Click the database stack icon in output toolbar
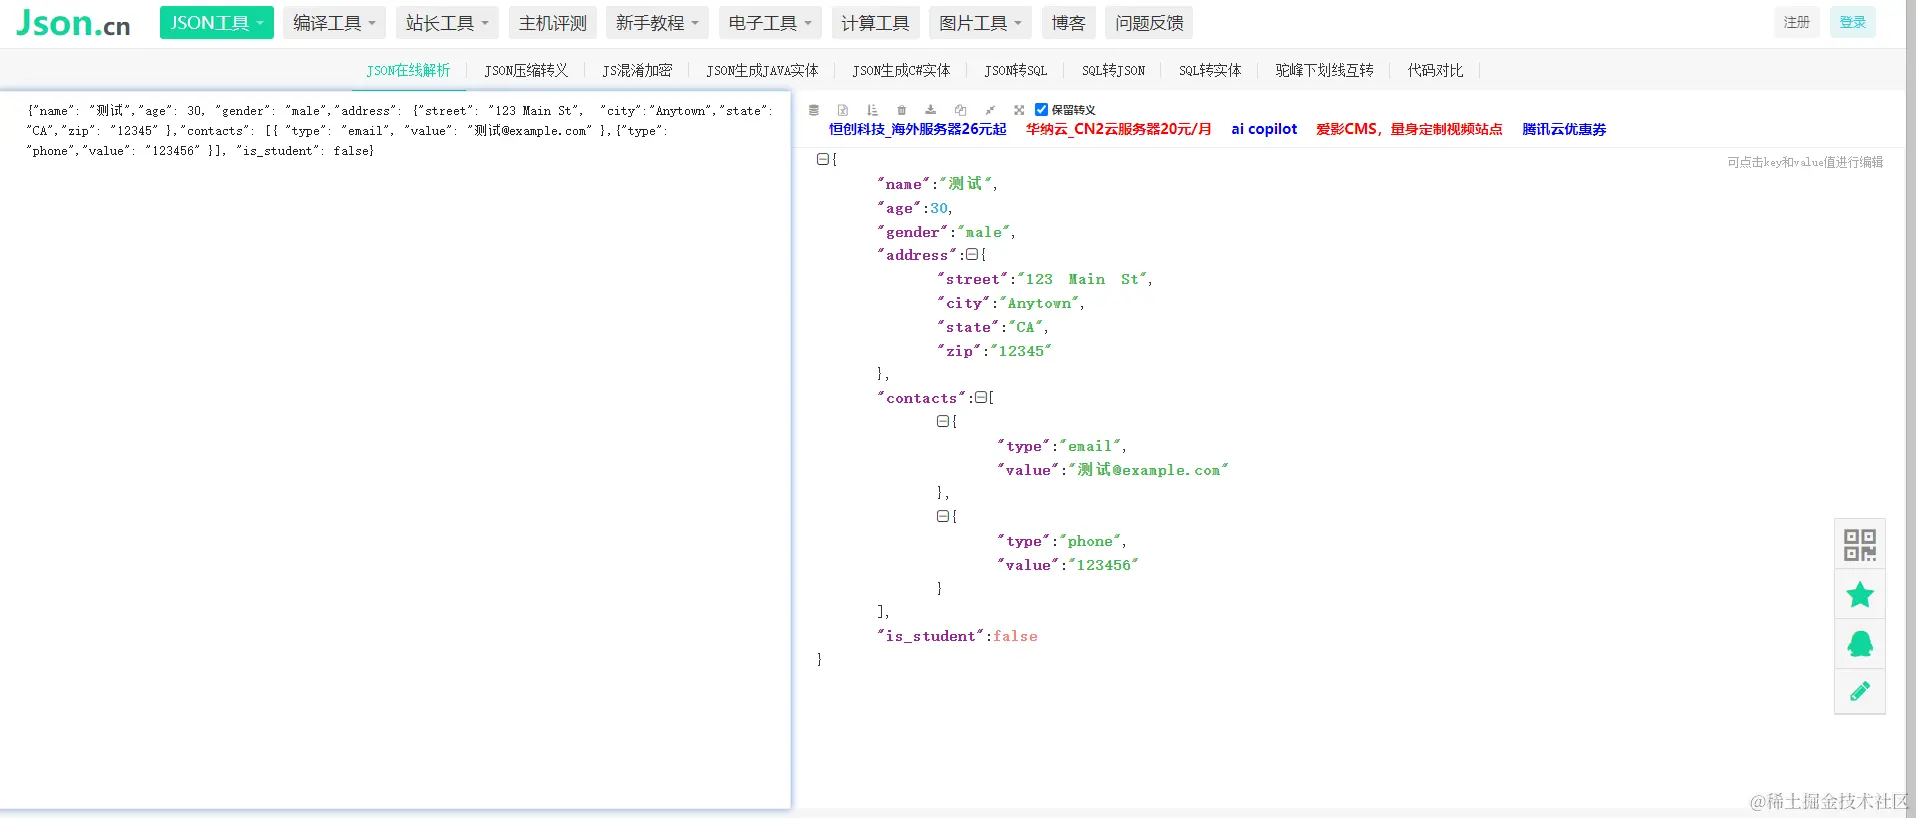Viewport: 1916px width, 818px height. [814, 110]
